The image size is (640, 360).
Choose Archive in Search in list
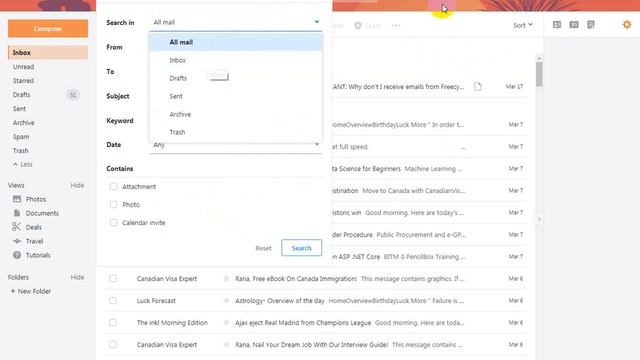[x=236, y=114]
